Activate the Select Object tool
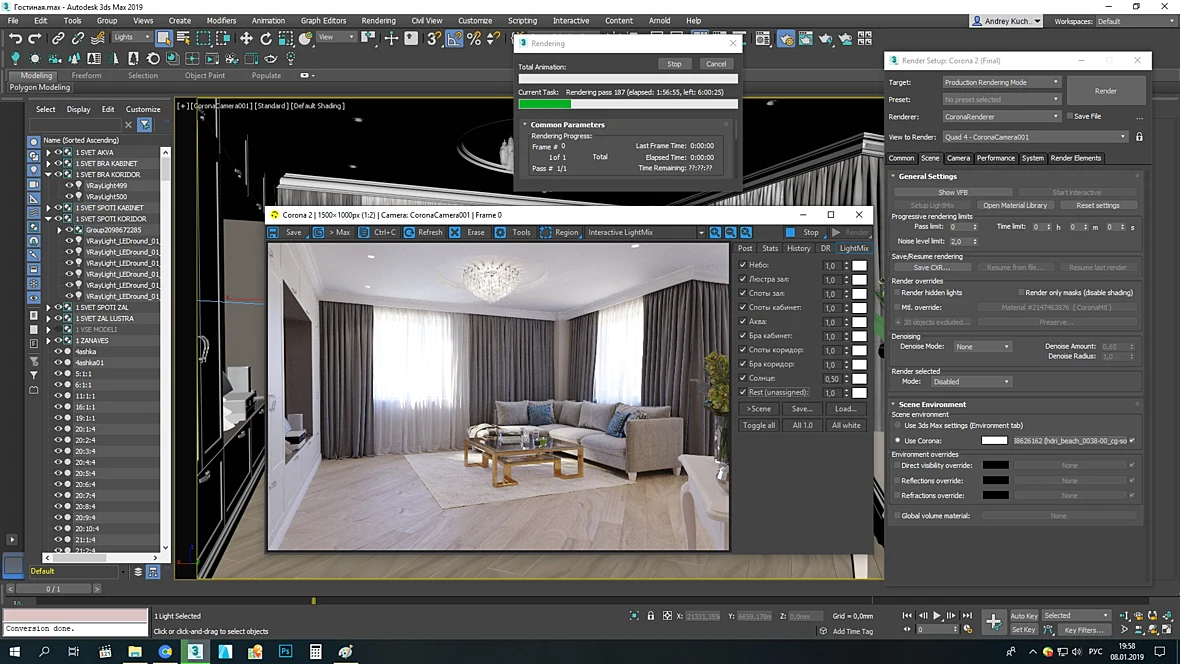 coord(163,38)
